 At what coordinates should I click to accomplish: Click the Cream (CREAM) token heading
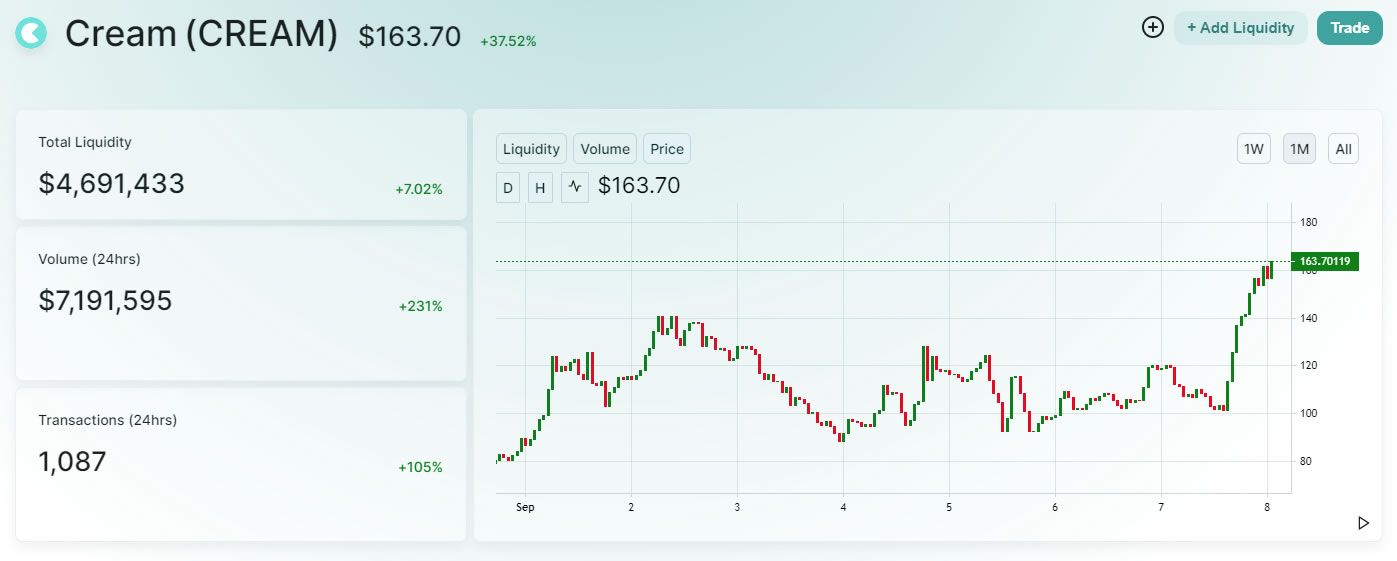(x=202, y=34)
